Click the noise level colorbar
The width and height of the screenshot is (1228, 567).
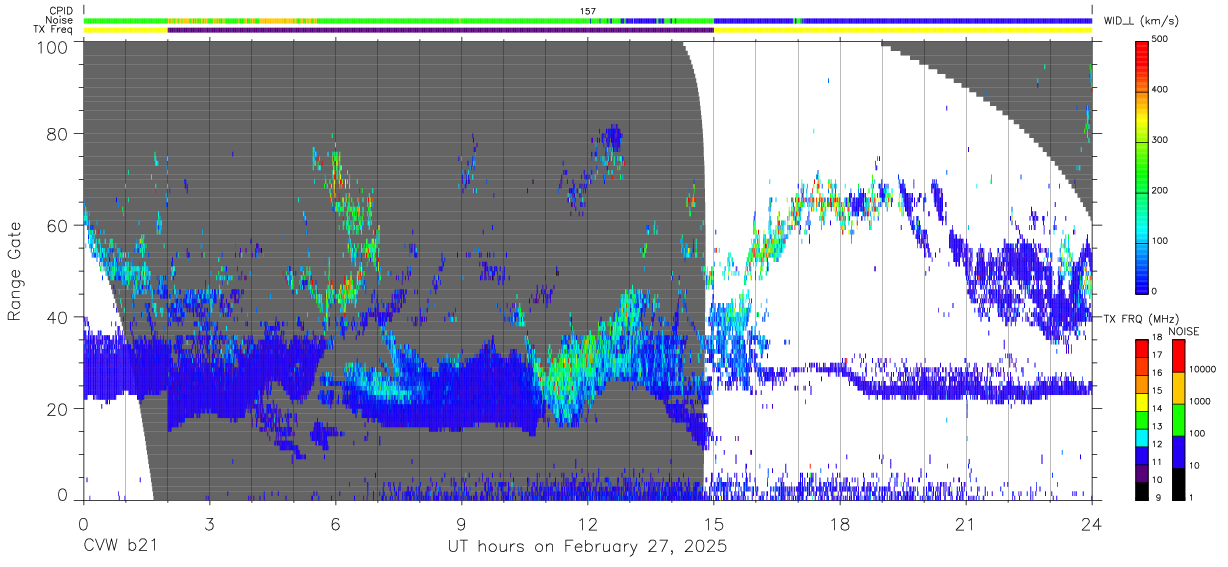(1177, 420)
